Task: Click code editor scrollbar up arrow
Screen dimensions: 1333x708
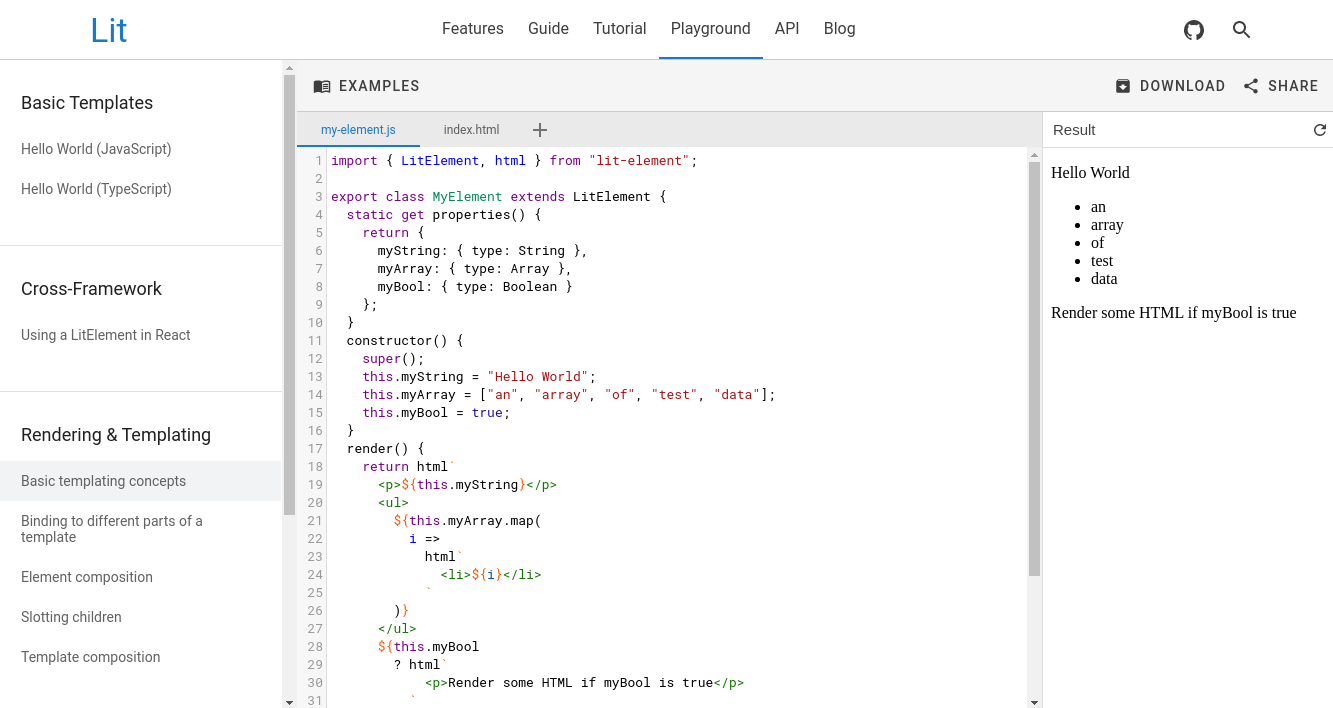Action: [x=1034, y=154]
